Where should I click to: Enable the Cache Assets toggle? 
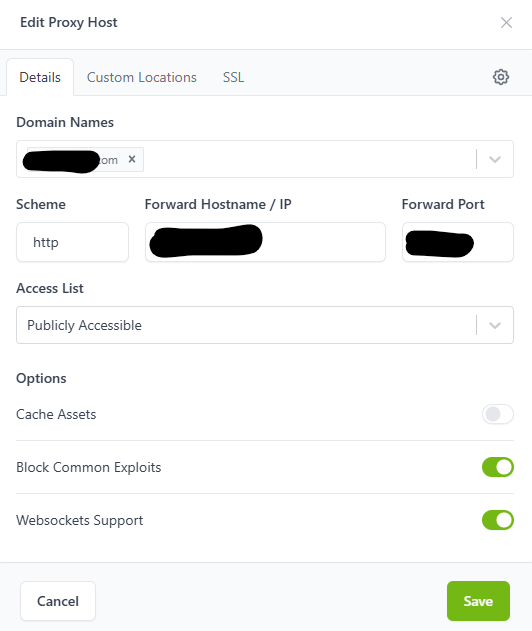(498, 414)
